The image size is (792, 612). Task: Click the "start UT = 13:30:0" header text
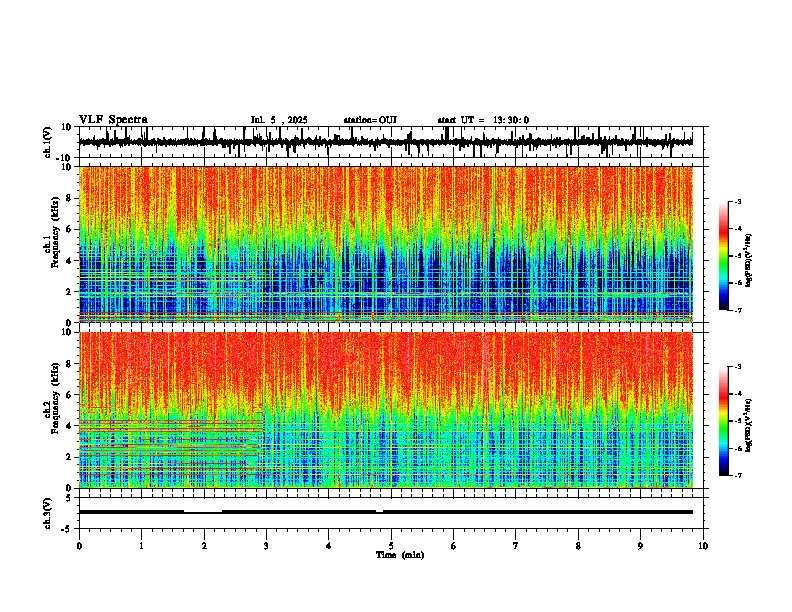tap(483, 120)
